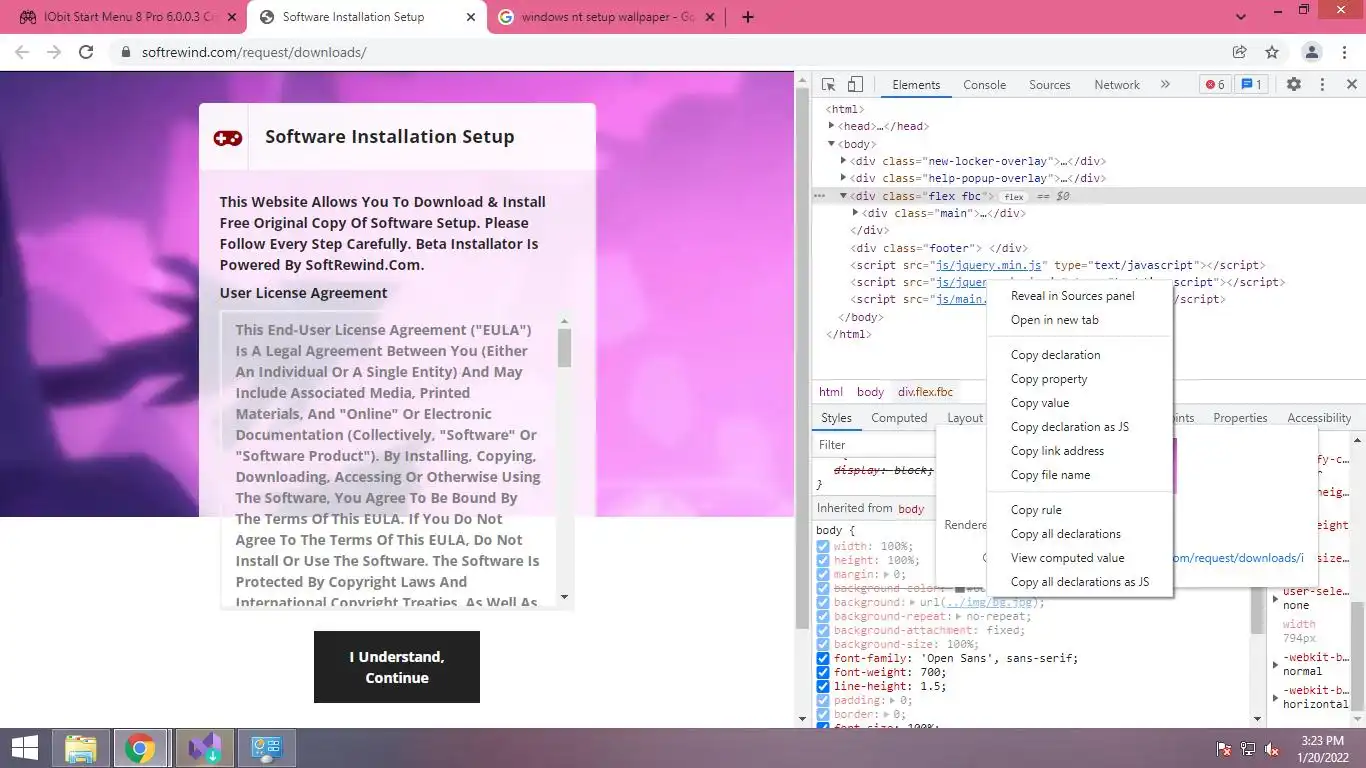Share this page icon in address bar
Screen dimensions: 1366x768
point(1240,52)
